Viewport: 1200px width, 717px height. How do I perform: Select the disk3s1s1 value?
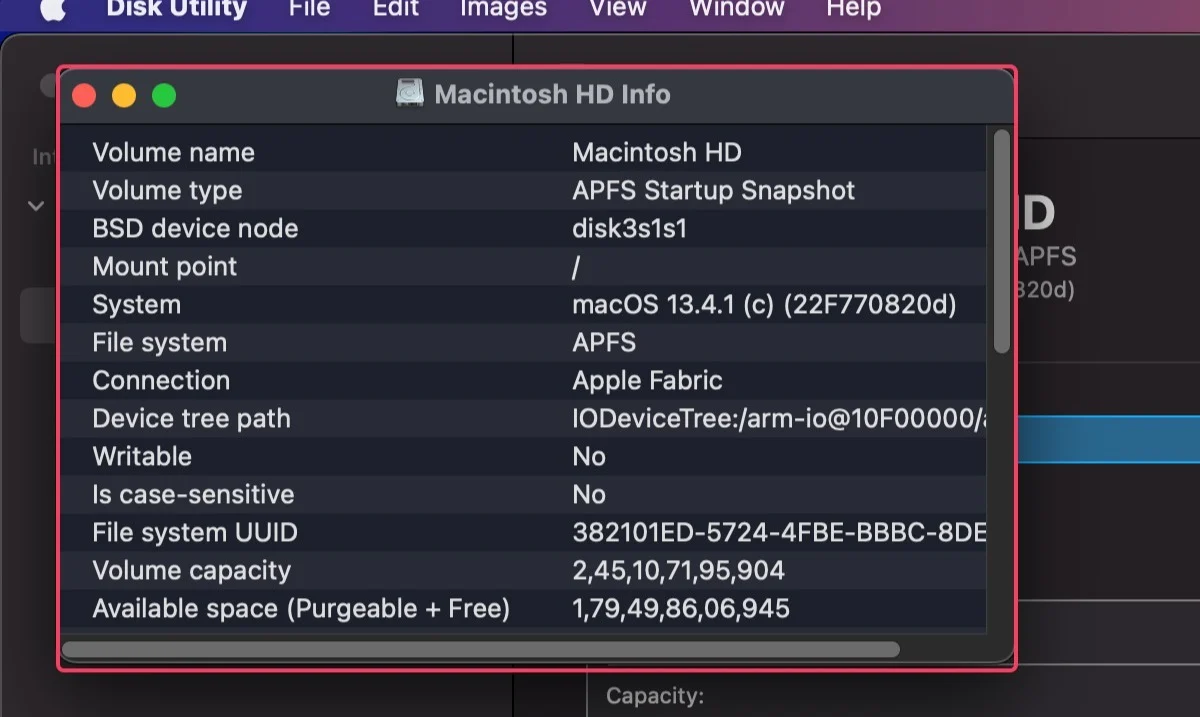coord(630,229)
